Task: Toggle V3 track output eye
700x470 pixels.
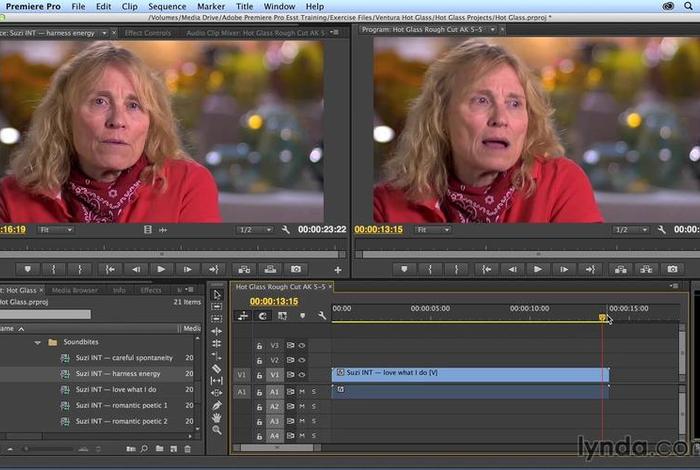Action: [302, 345]
